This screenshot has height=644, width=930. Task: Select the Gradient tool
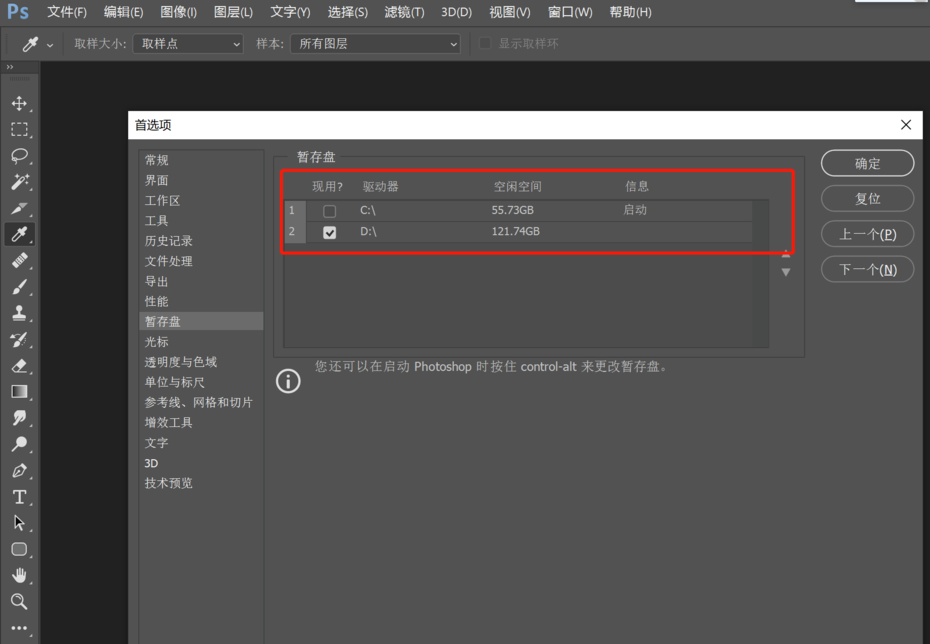[x=19, y=391]
